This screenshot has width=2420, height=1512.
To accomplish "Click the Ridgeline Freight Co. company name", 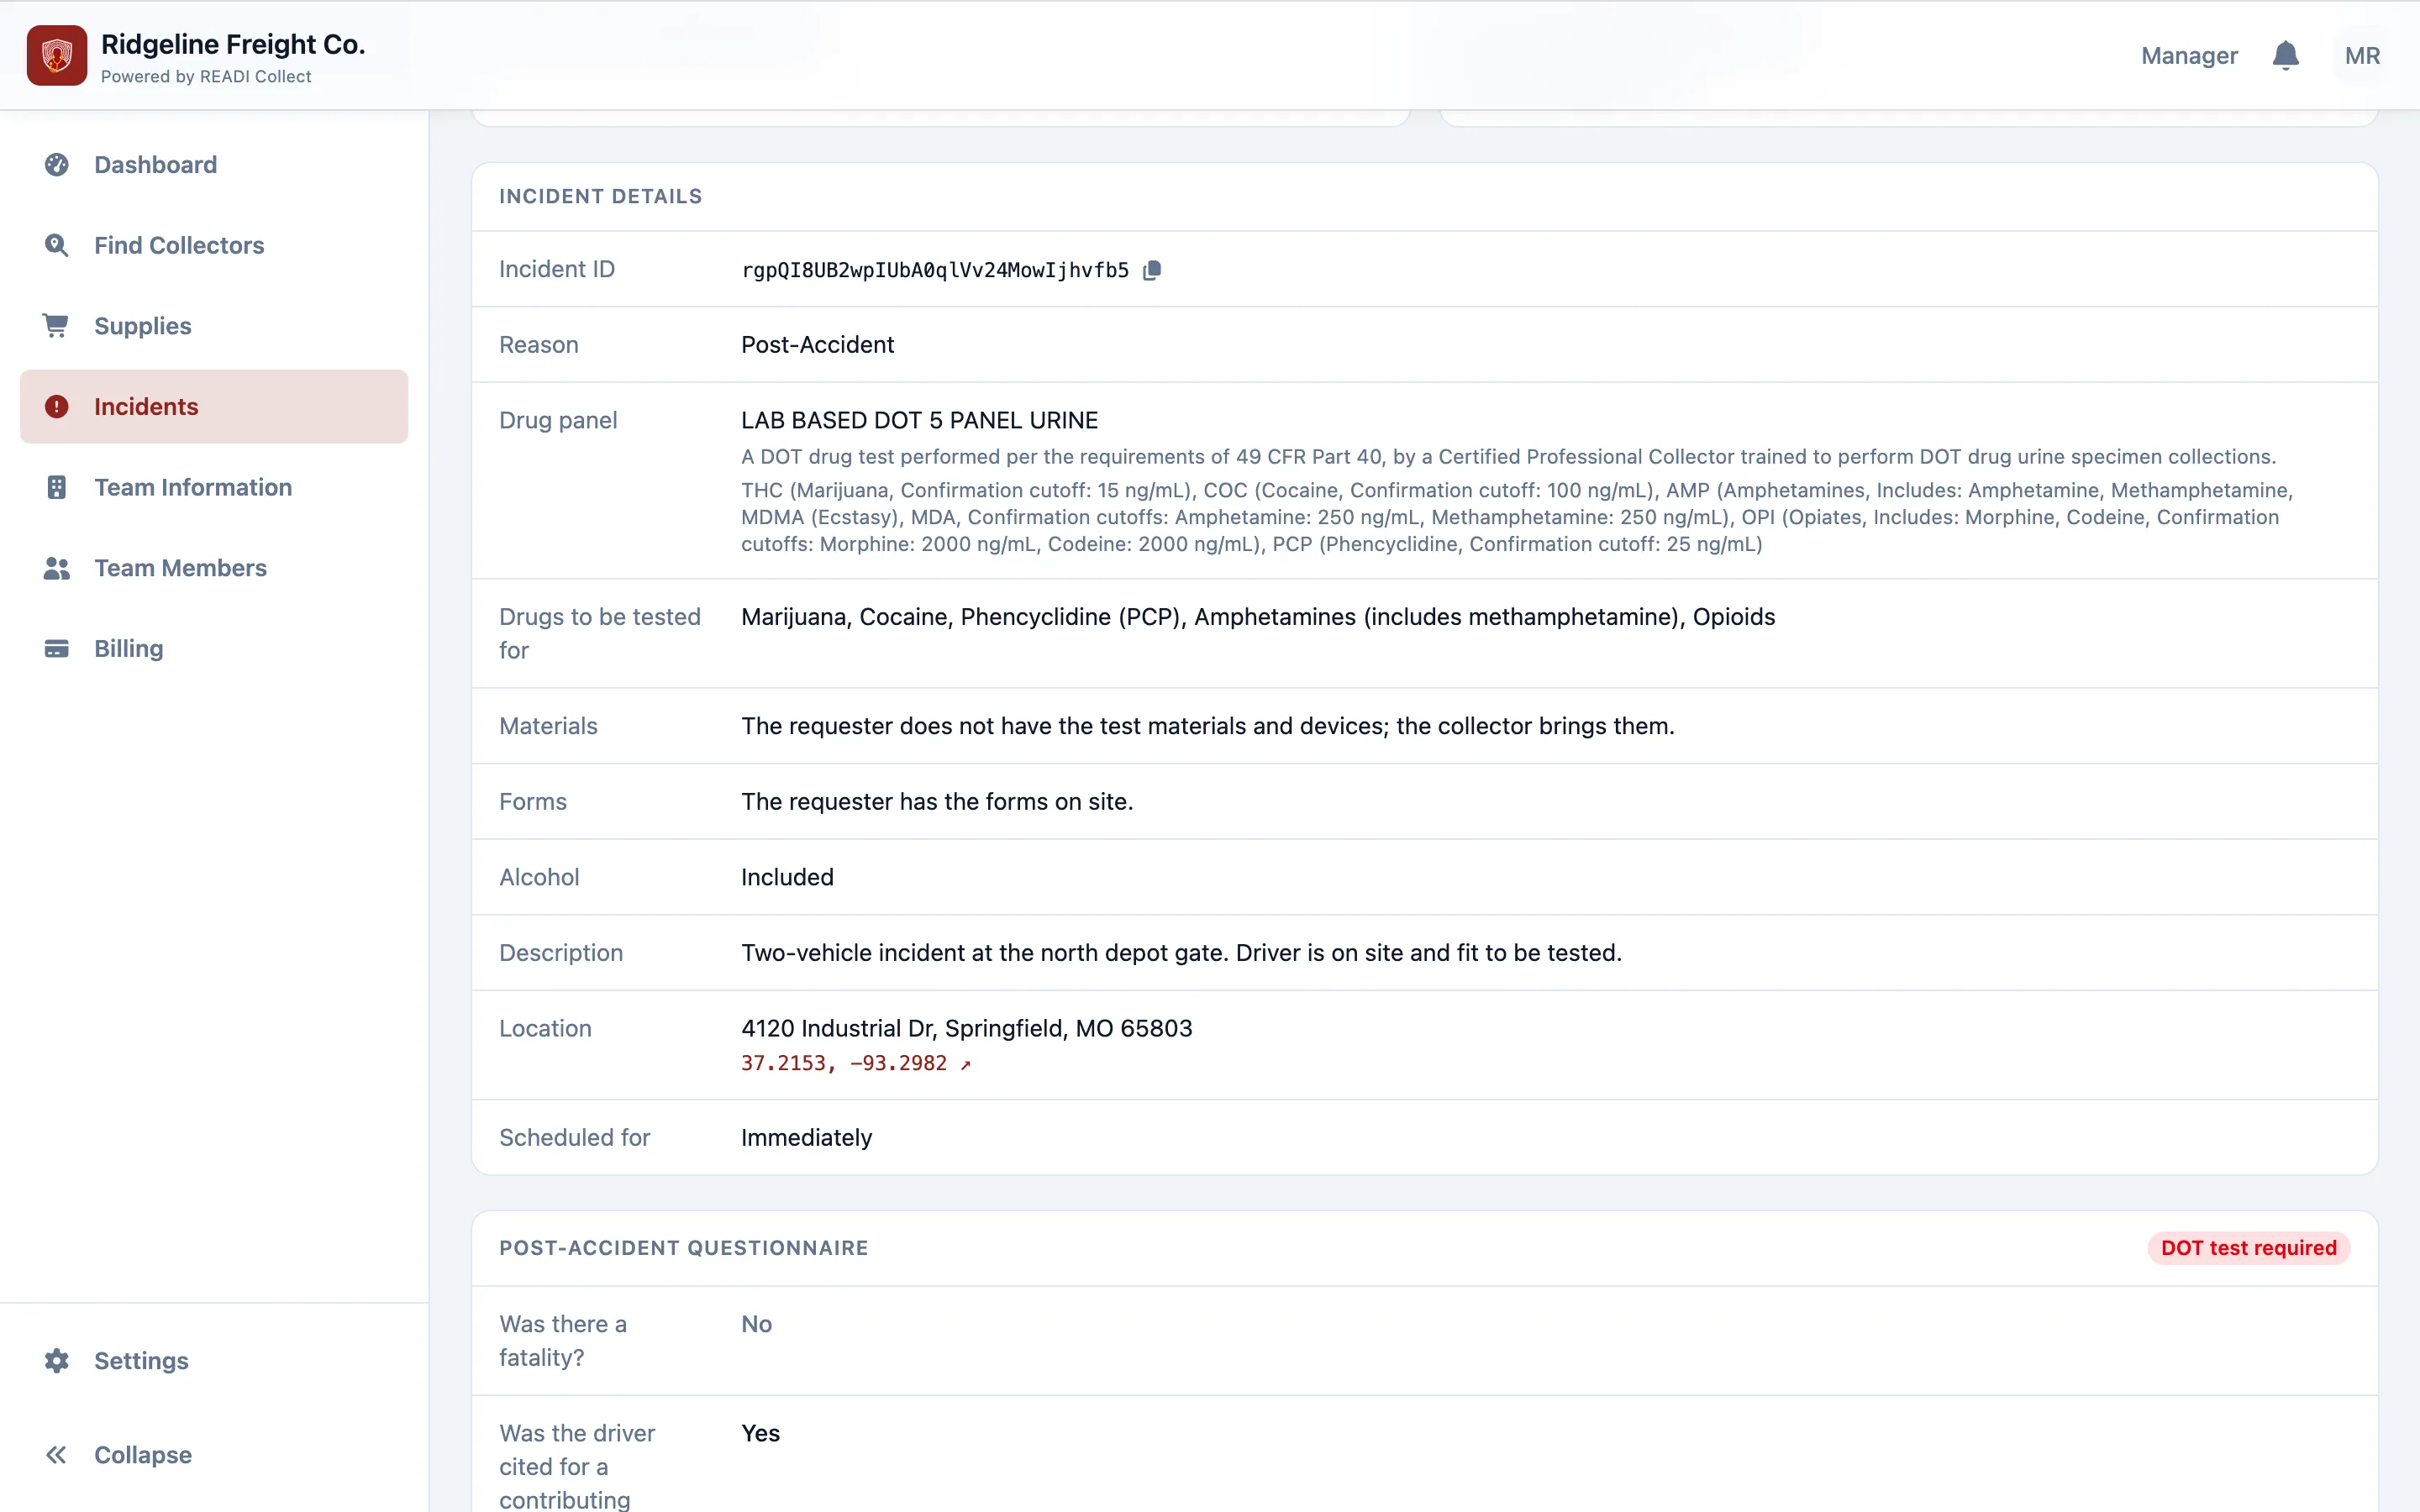I will [x=233, y=44].
